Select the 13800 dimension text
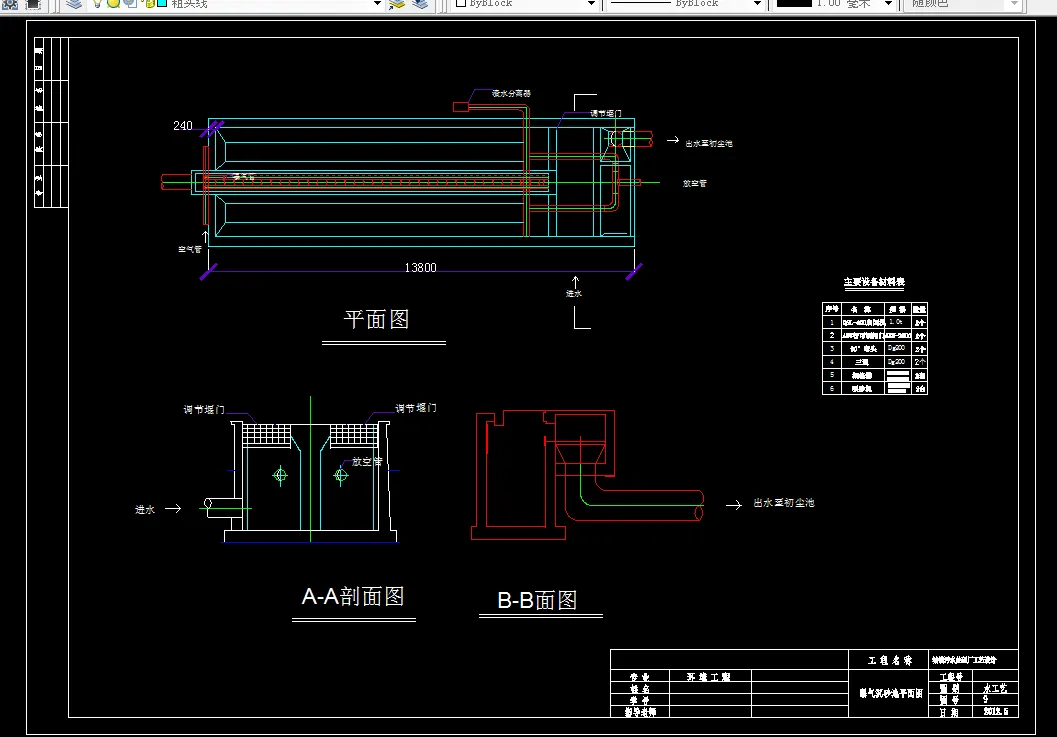The width and height of the screenshot is (1057, 737). (x=420, y=268)
